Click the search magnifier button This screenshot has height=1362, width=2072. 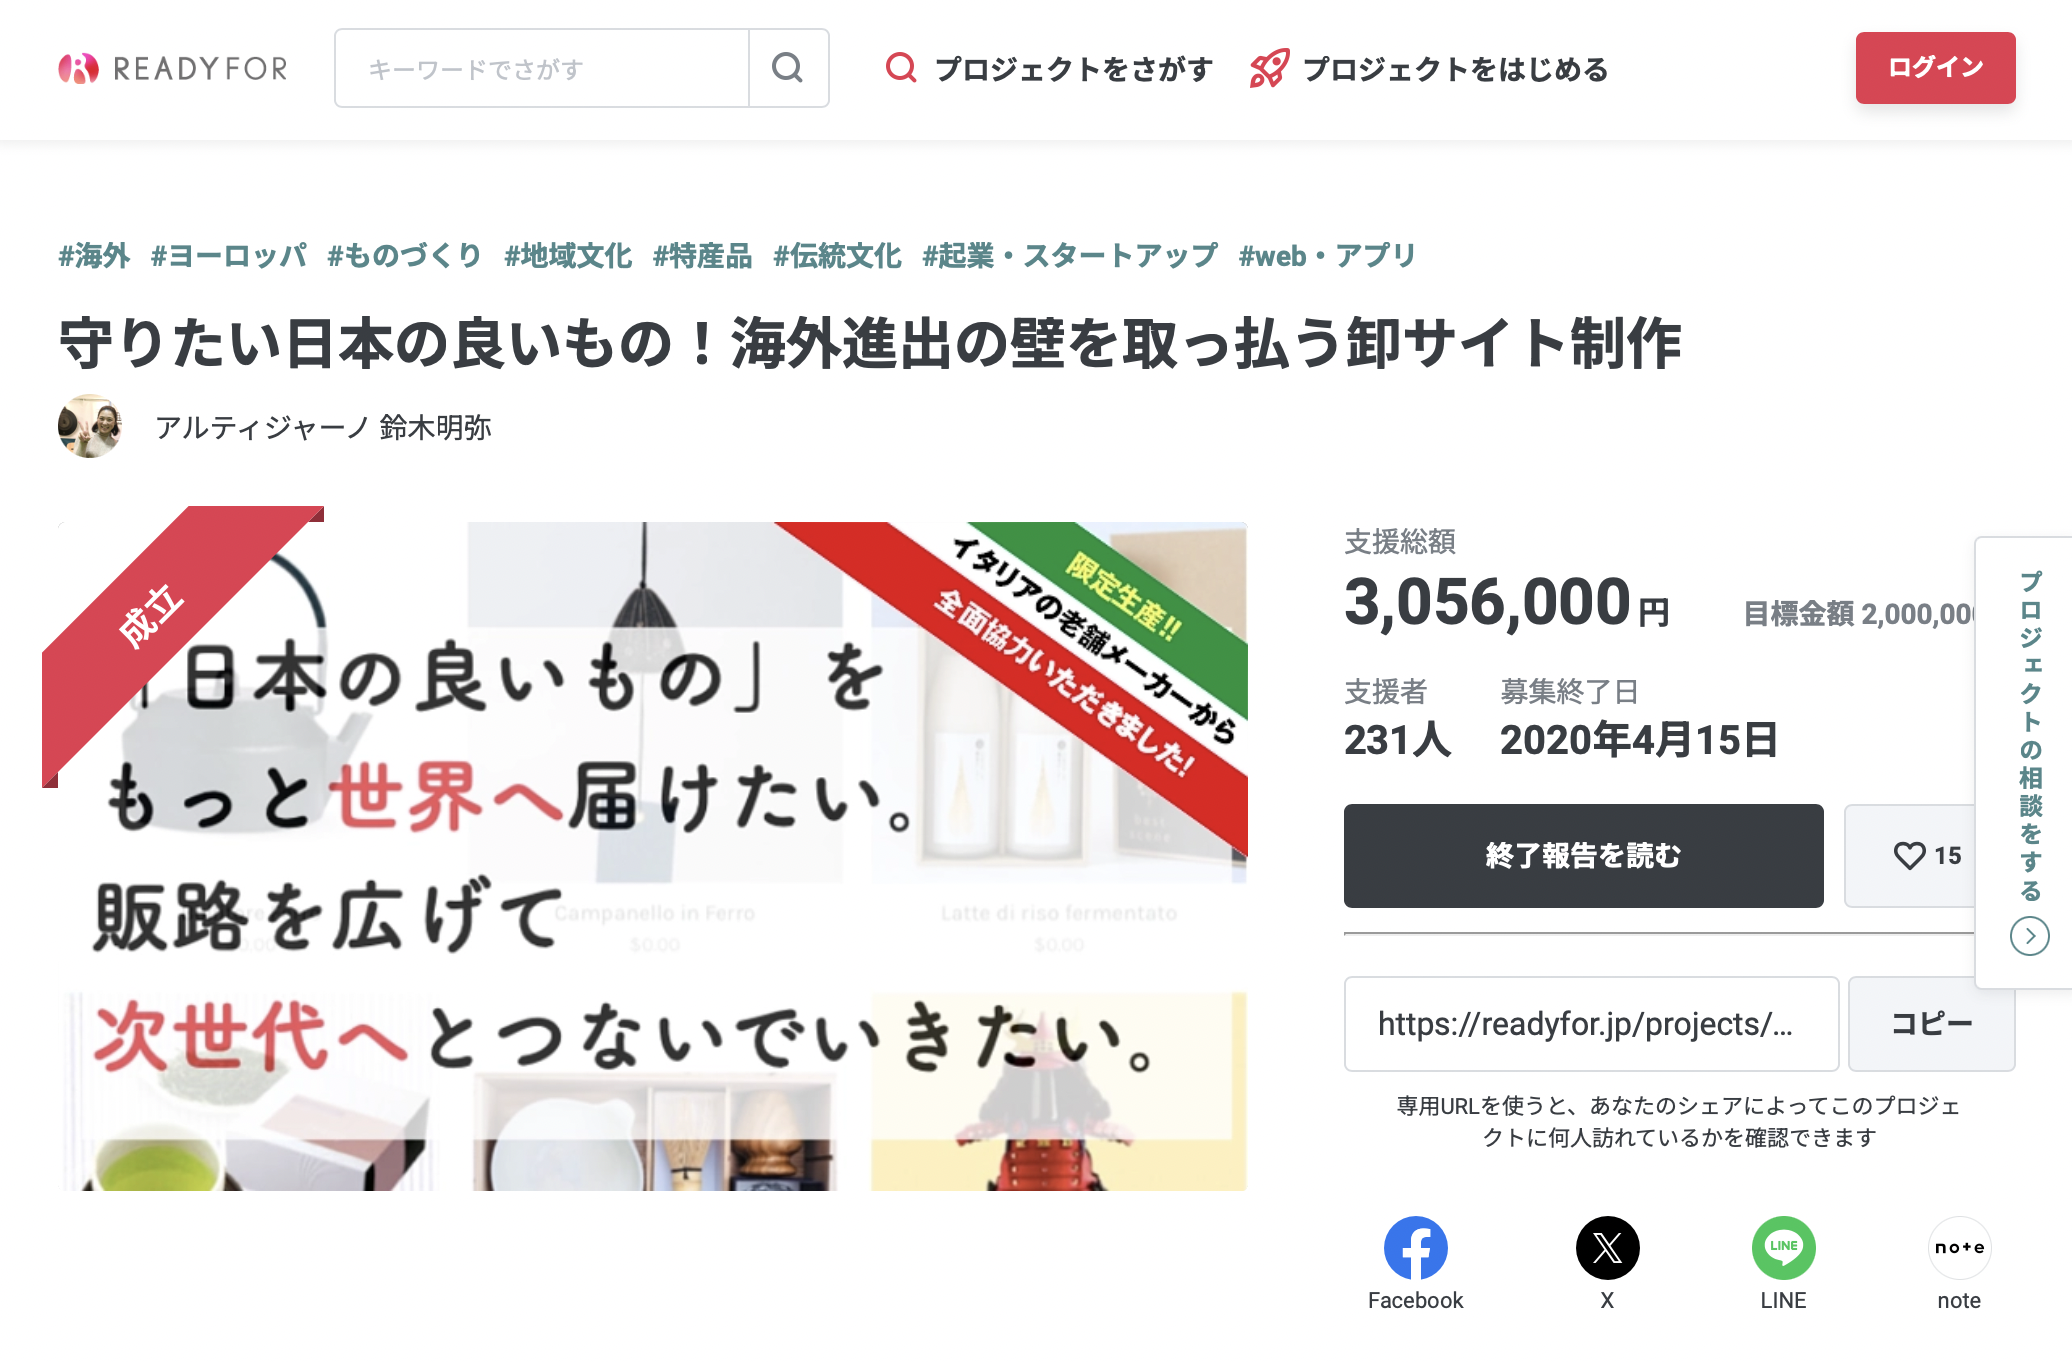point(788,68)
